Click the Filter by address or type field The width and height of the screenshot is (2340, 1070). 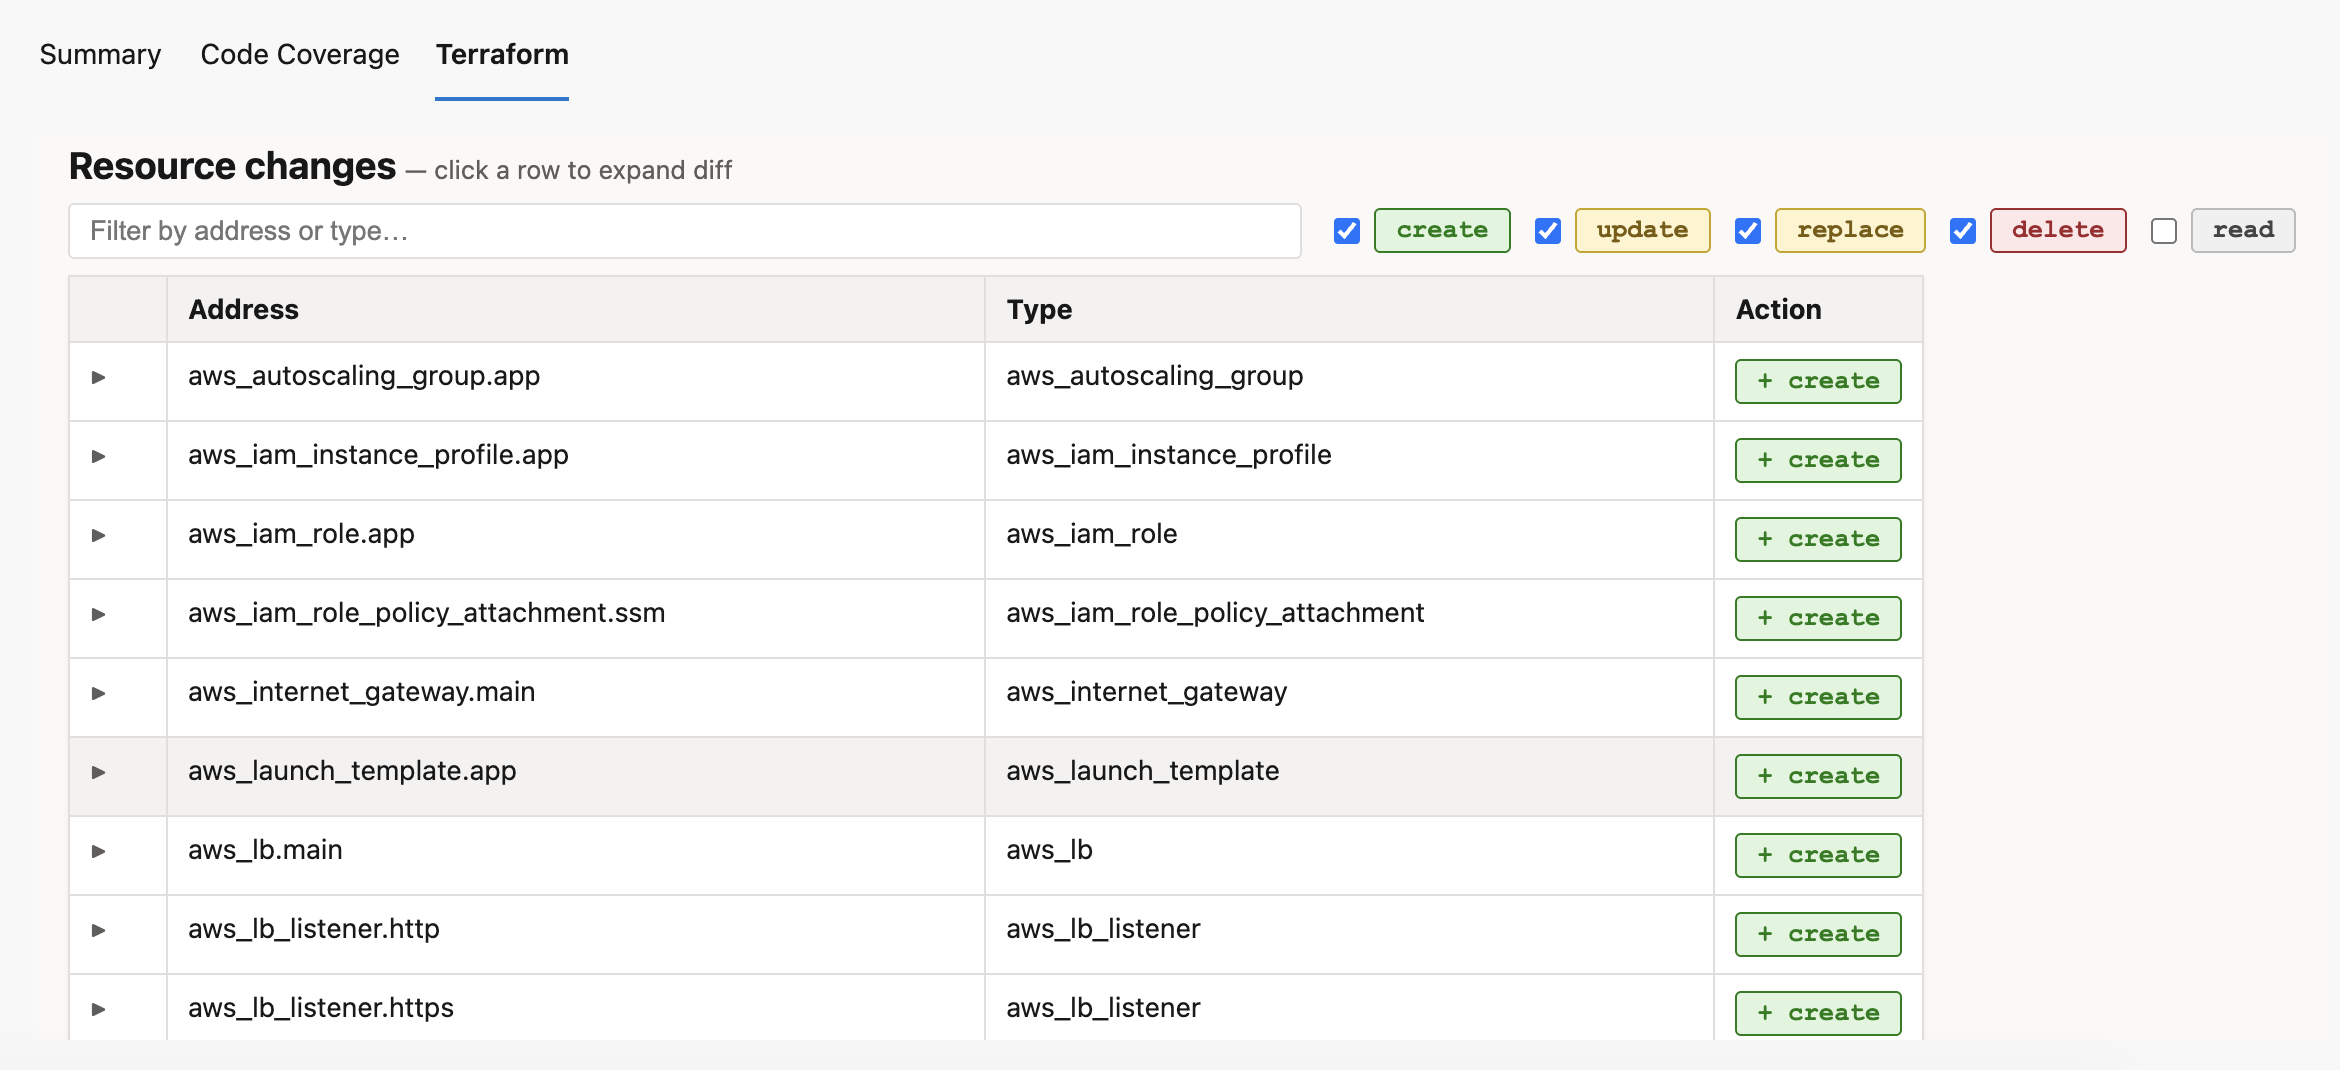(x=684, y=231)
